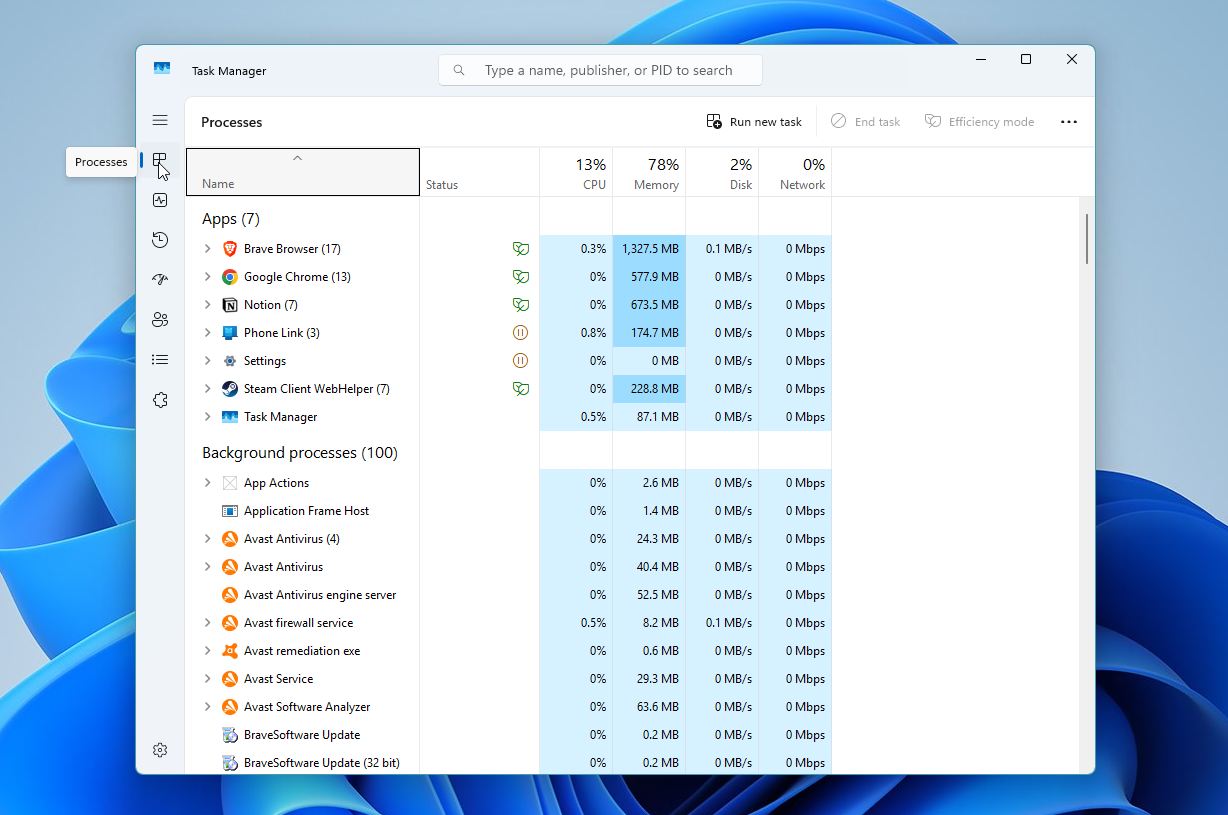This screenshot has height=815, width=1228.
Task: Select the Avast remediation exe row
Action: coord(508,651)
